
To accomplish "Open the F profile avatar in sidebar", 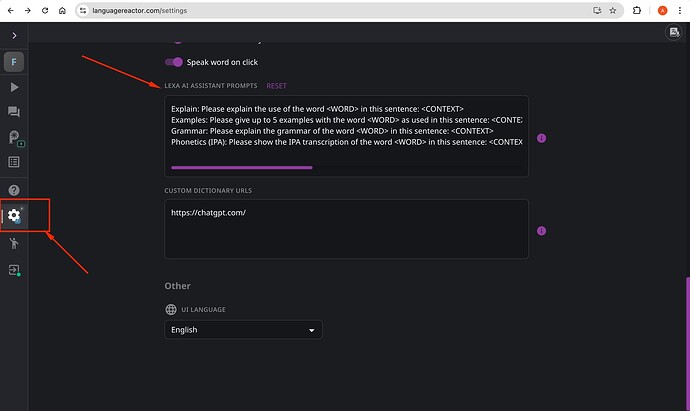I will [14, 62].
